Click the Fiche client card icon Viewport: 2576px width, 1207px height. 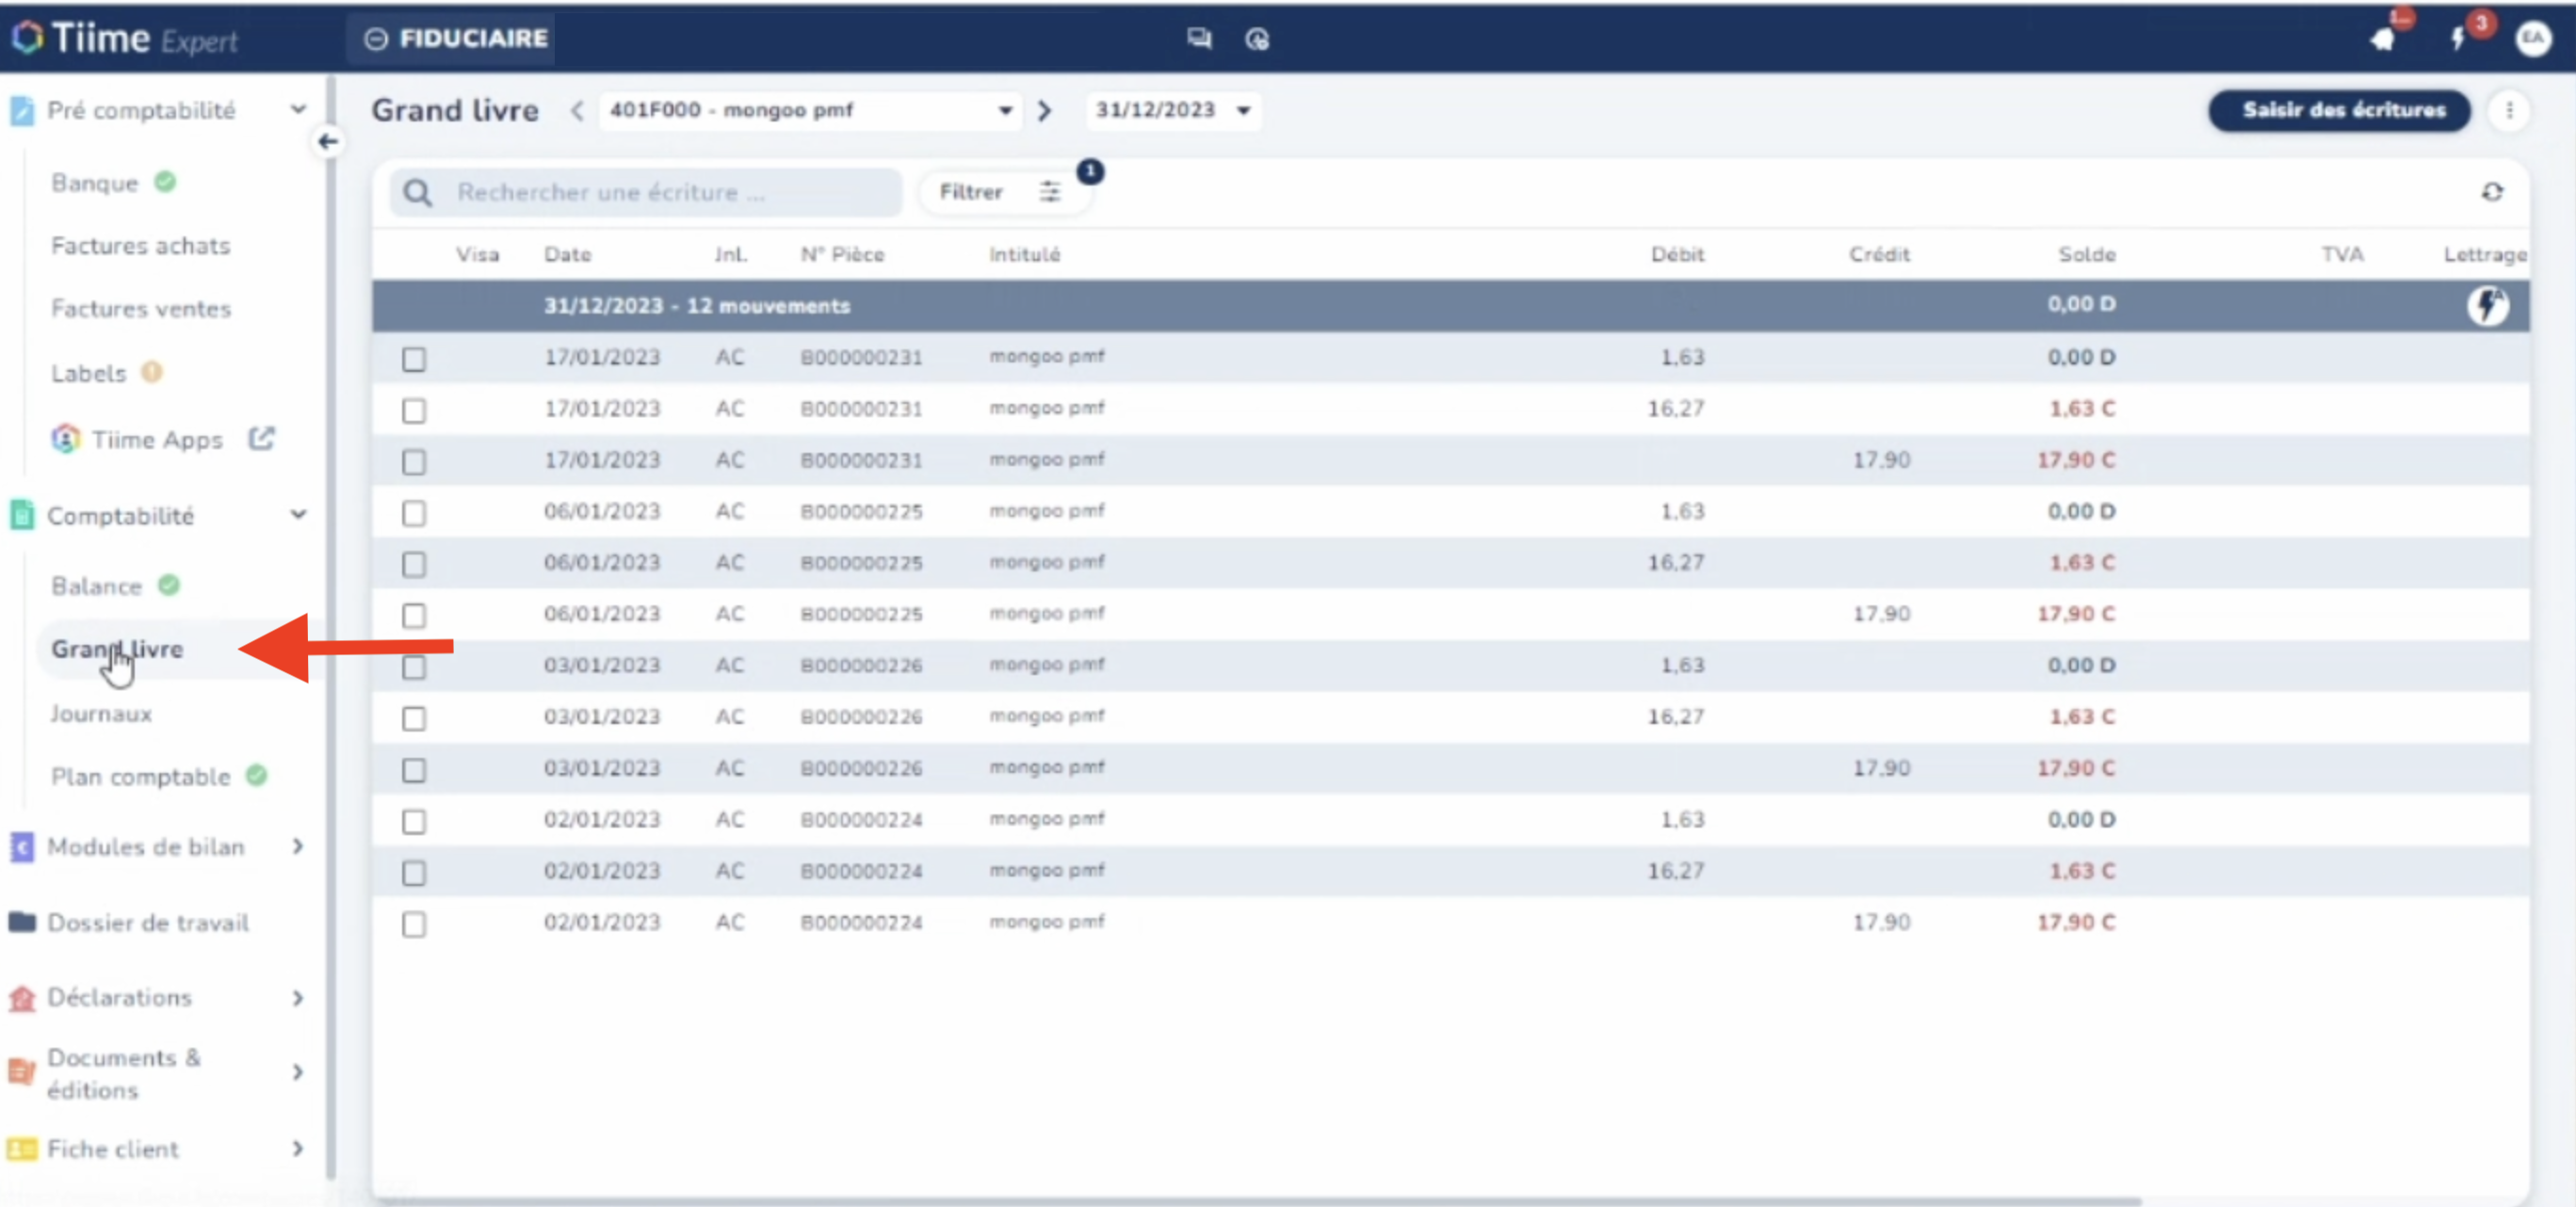tap(22, 1148)
